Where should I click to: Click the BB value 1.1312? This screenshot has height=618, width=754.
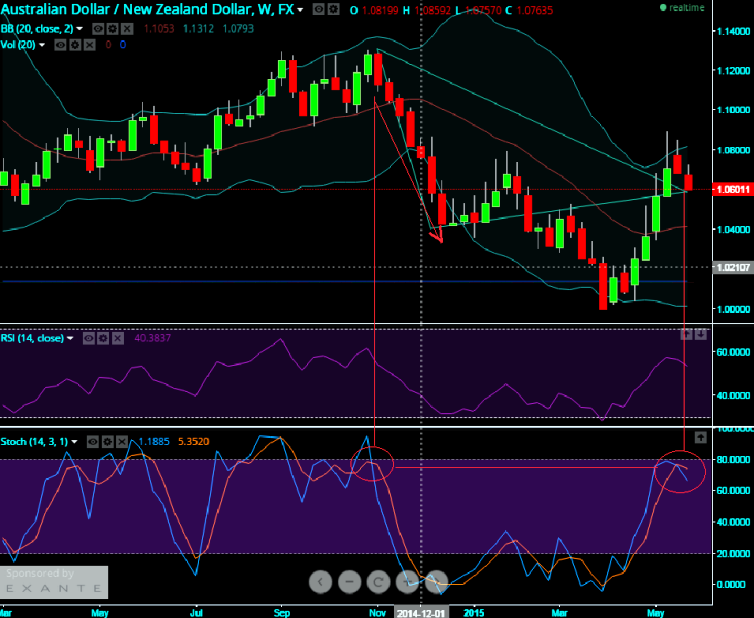(x=198, y=29)
